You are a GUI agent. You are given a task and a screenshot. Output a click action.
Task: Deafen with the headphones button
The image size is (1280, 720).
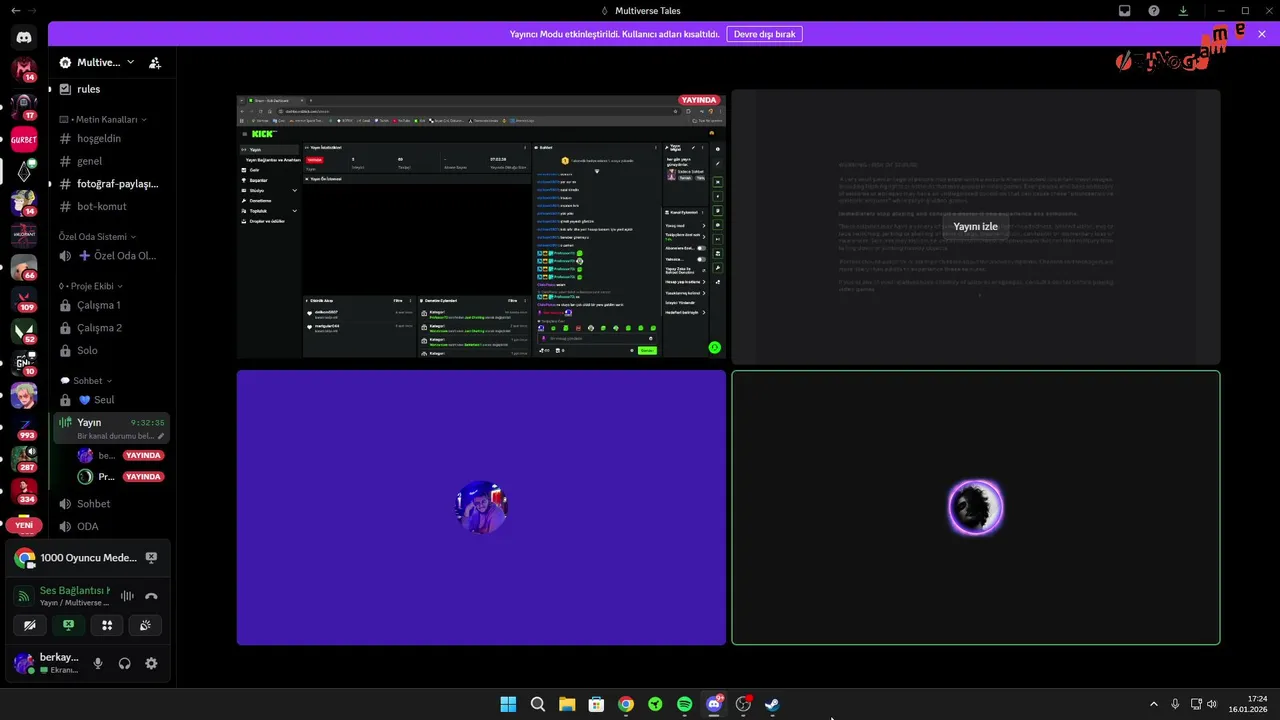point(125,663)
